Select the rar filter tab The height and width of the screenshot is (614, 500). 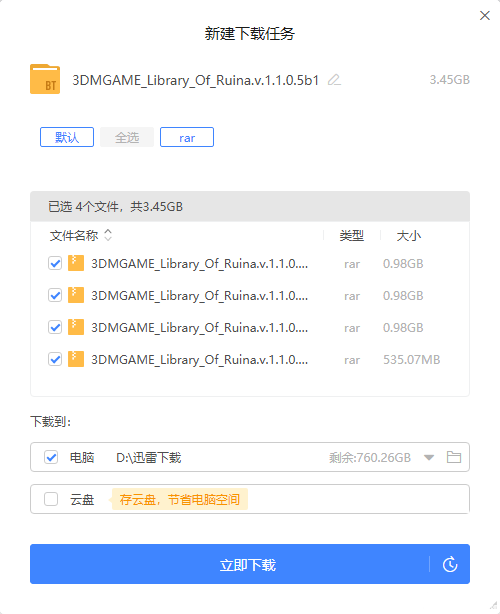(187, 137)
